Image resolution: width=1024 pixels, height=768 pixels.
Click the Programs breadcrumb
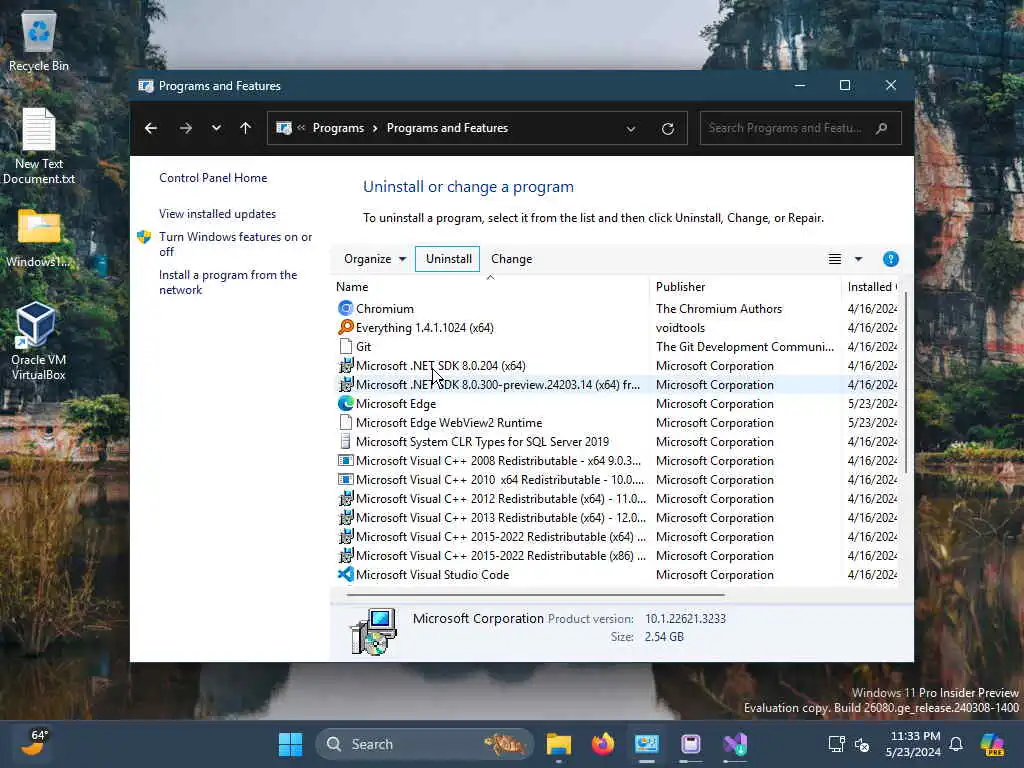(x=338, y=128)
